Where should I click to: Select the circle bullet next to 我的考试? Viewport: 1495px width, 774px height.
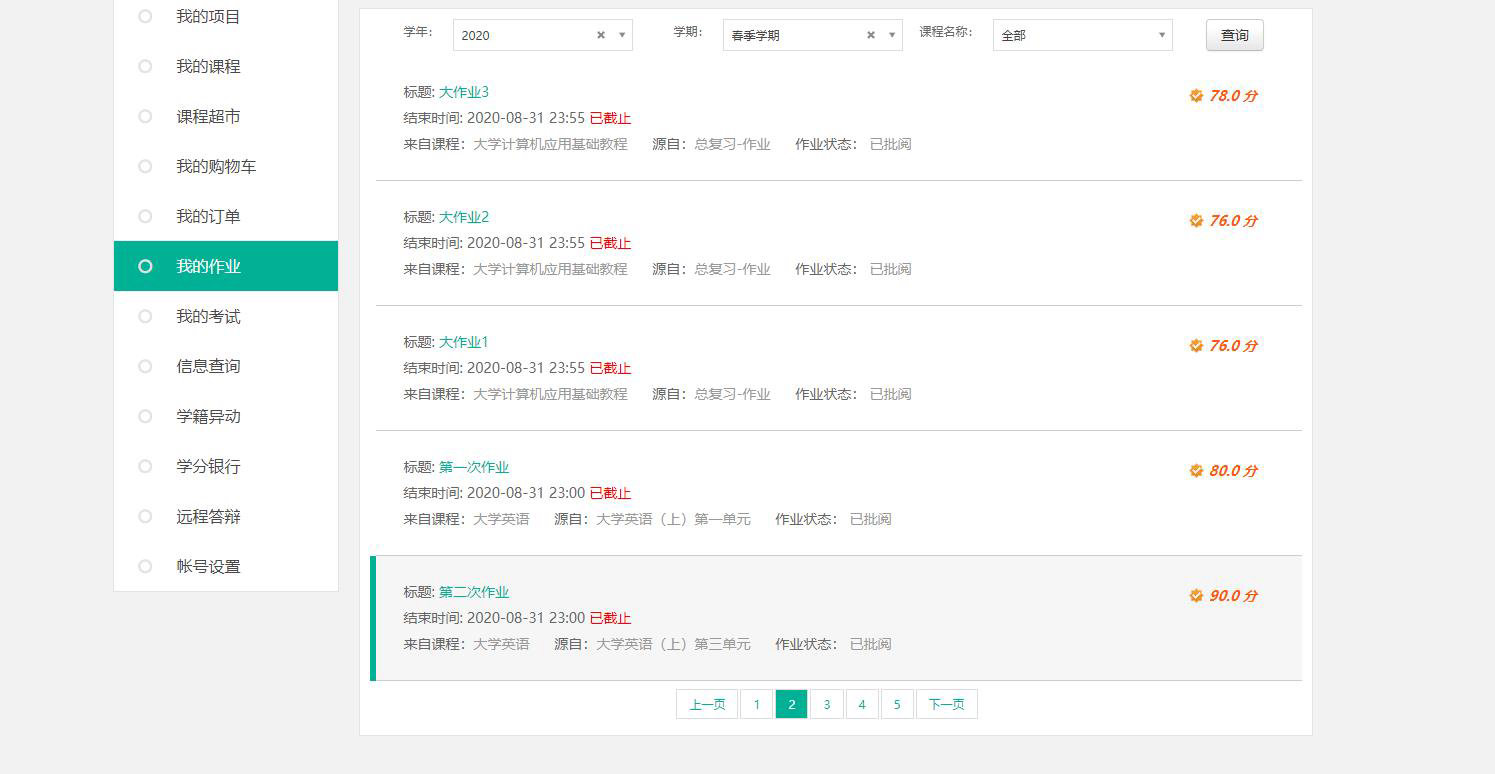pyautogui.click(x=145, y=316)
